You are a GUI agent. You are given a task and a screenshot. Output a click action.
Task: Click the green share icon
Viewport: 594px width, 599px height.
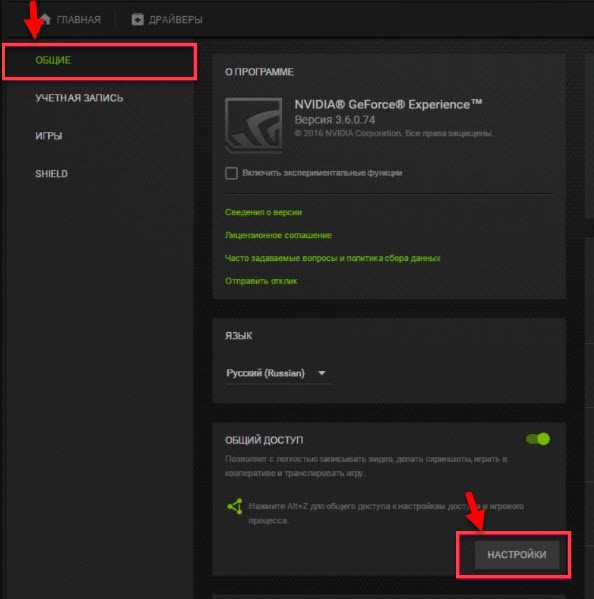(x=235, y=507)
